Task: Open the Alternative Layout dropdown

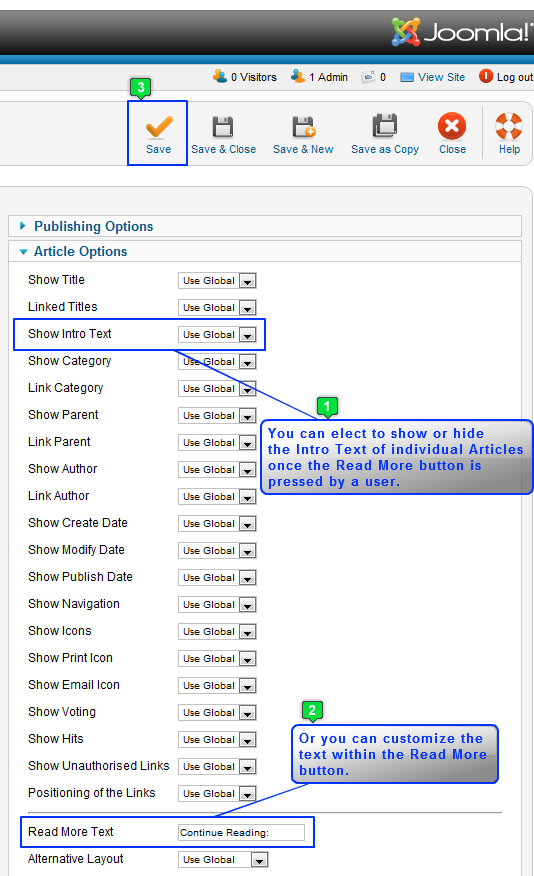Action: (223, 859)
